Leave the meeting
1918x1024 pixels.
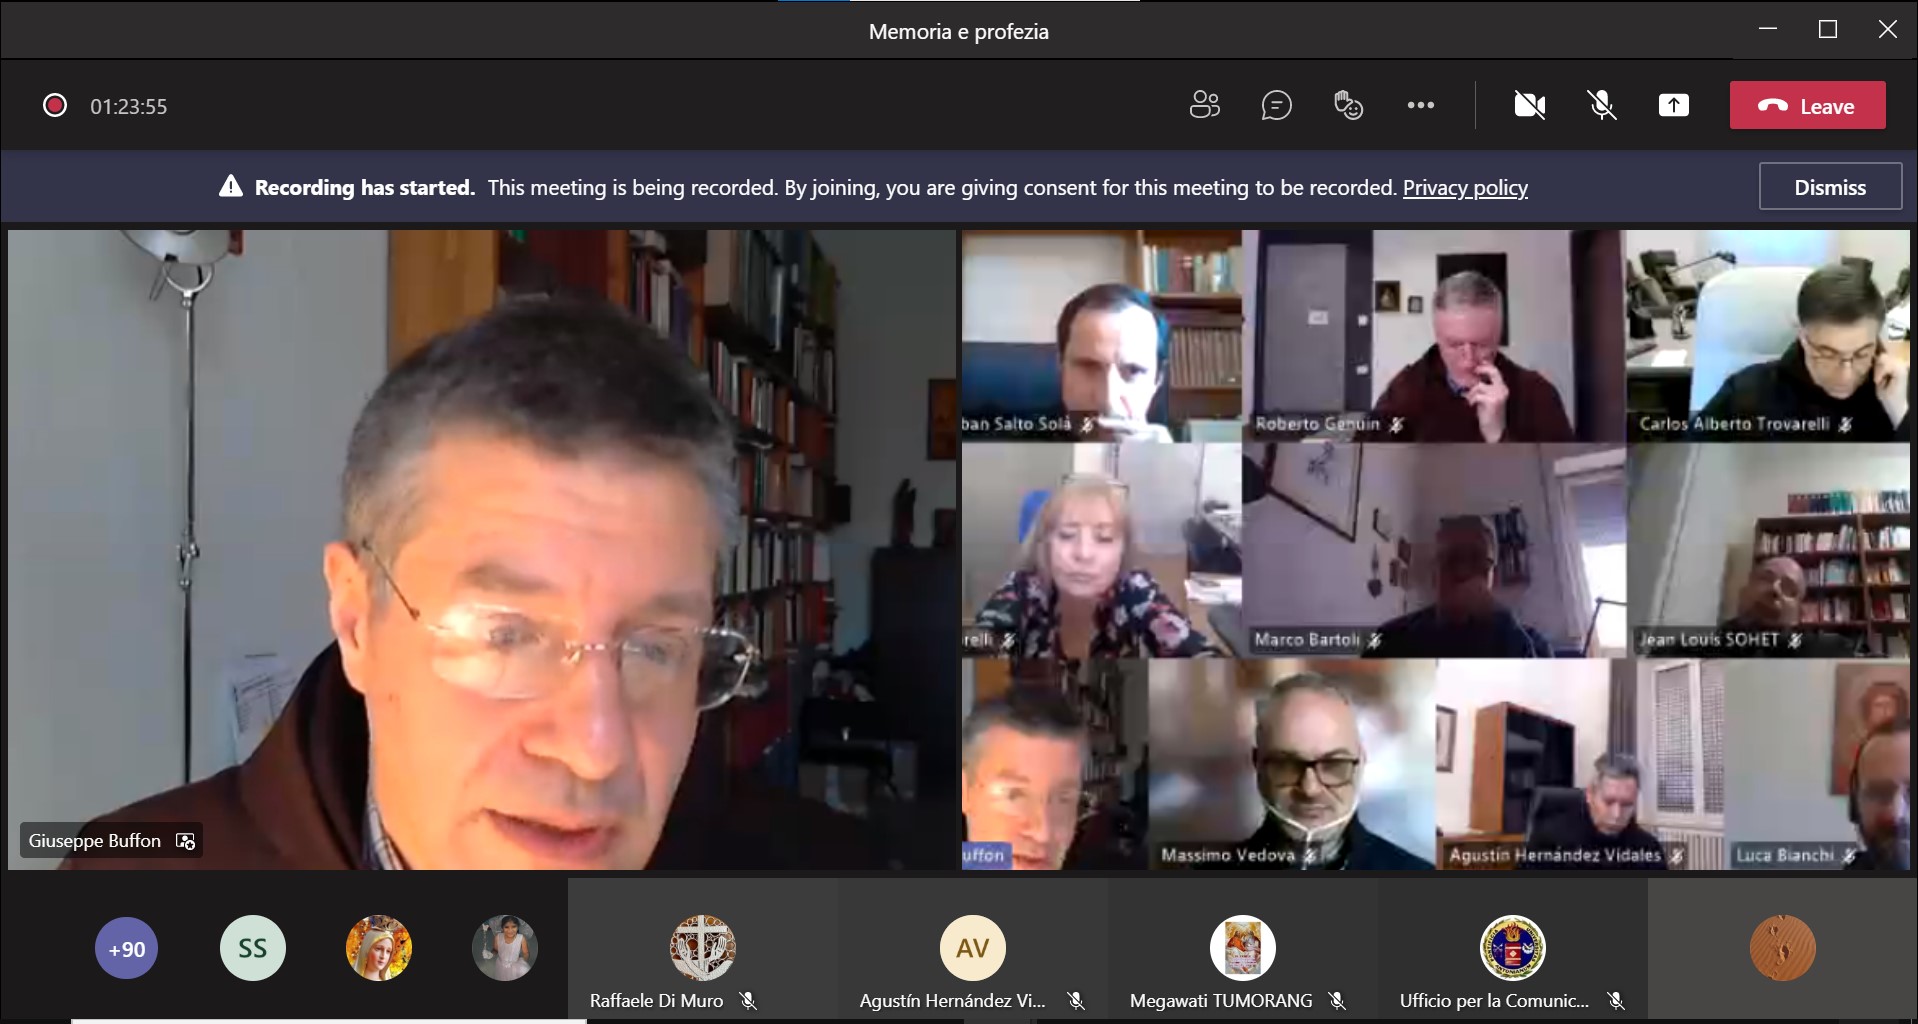pyautogui.click(x=1807, y=106)
